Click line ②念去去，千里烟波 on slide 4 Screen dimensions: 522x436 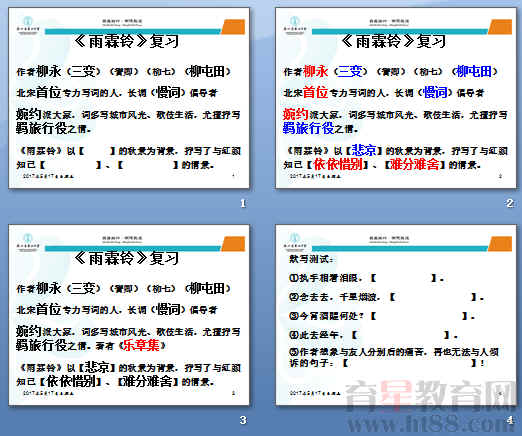[386, 297]
